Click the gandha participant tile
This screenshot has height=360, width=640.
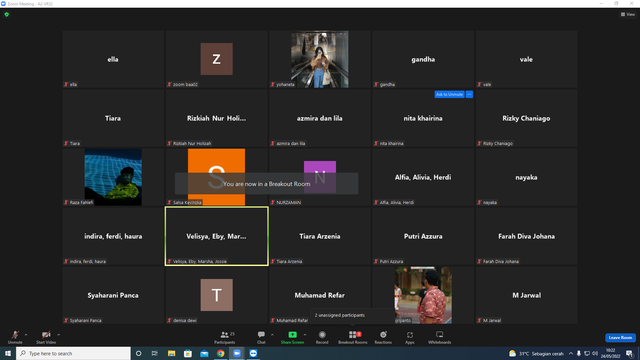coord(423,59)
